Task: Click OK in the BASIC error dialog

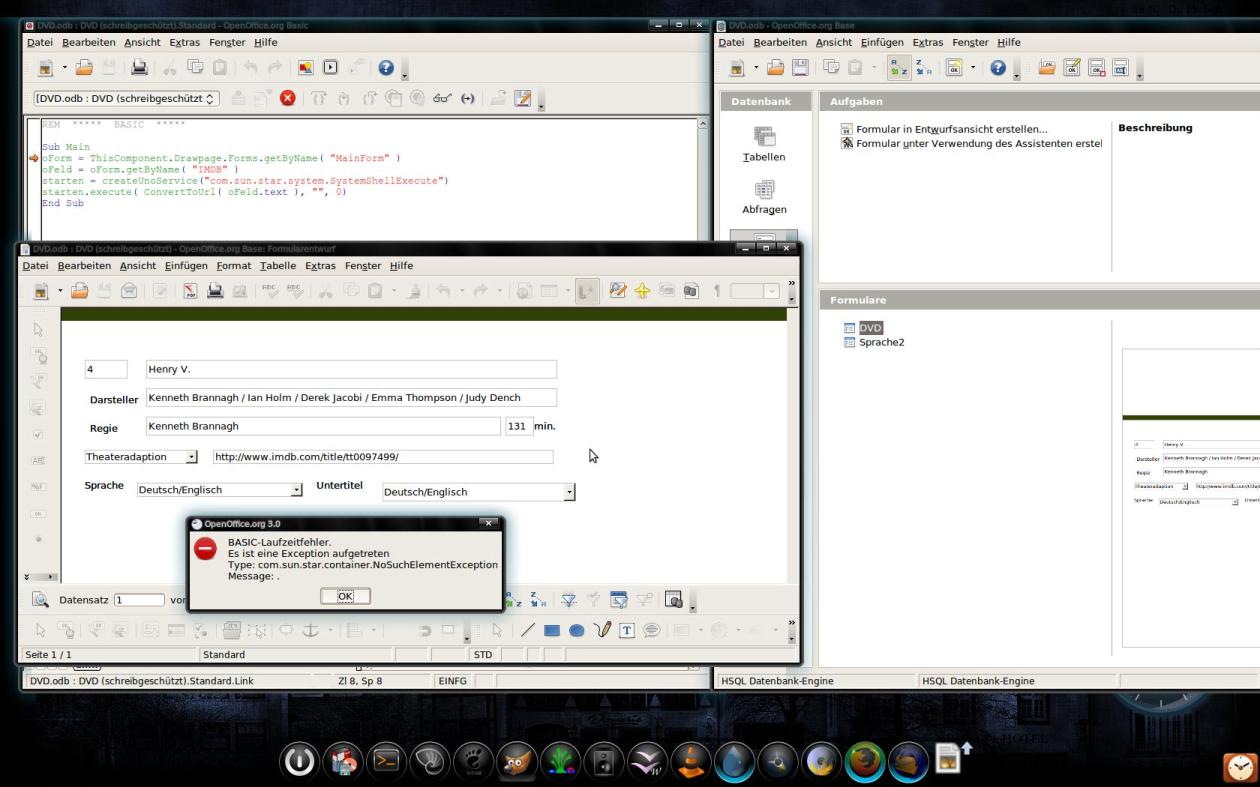Action: 345,596
